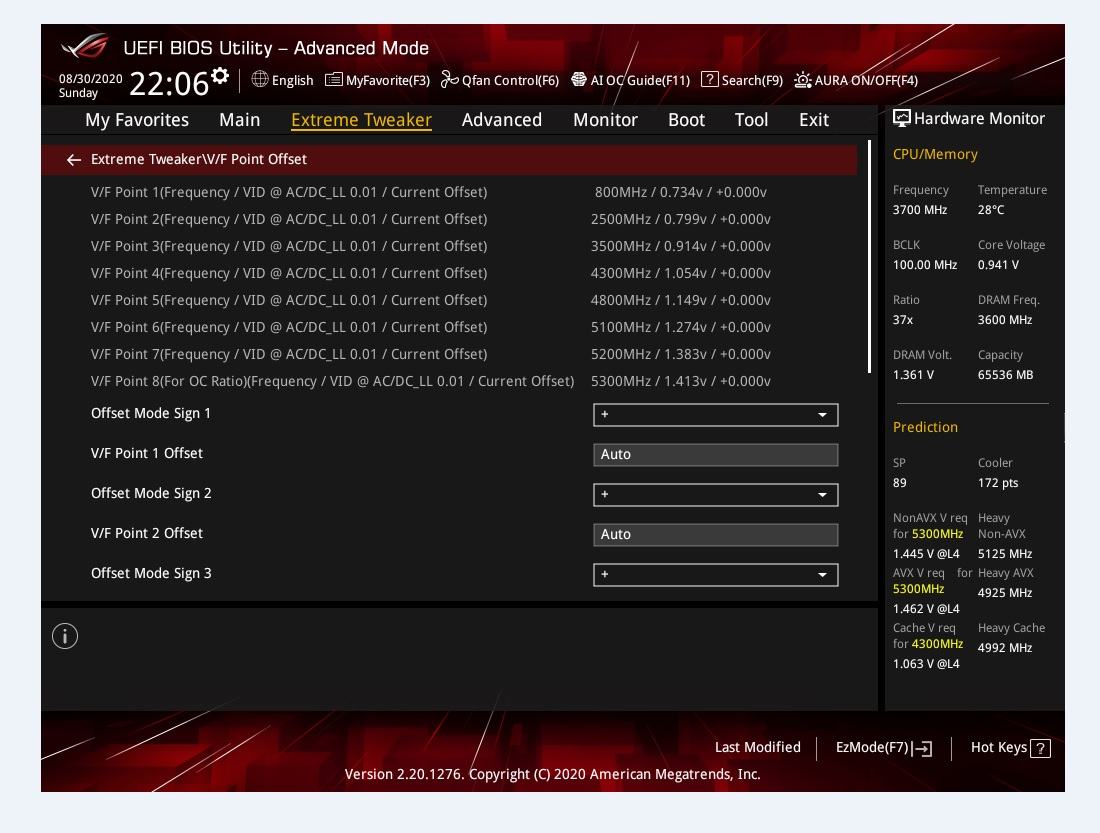Click V/F Point 2 Offset field
The image size is (1100, 833).
point(716,535)
